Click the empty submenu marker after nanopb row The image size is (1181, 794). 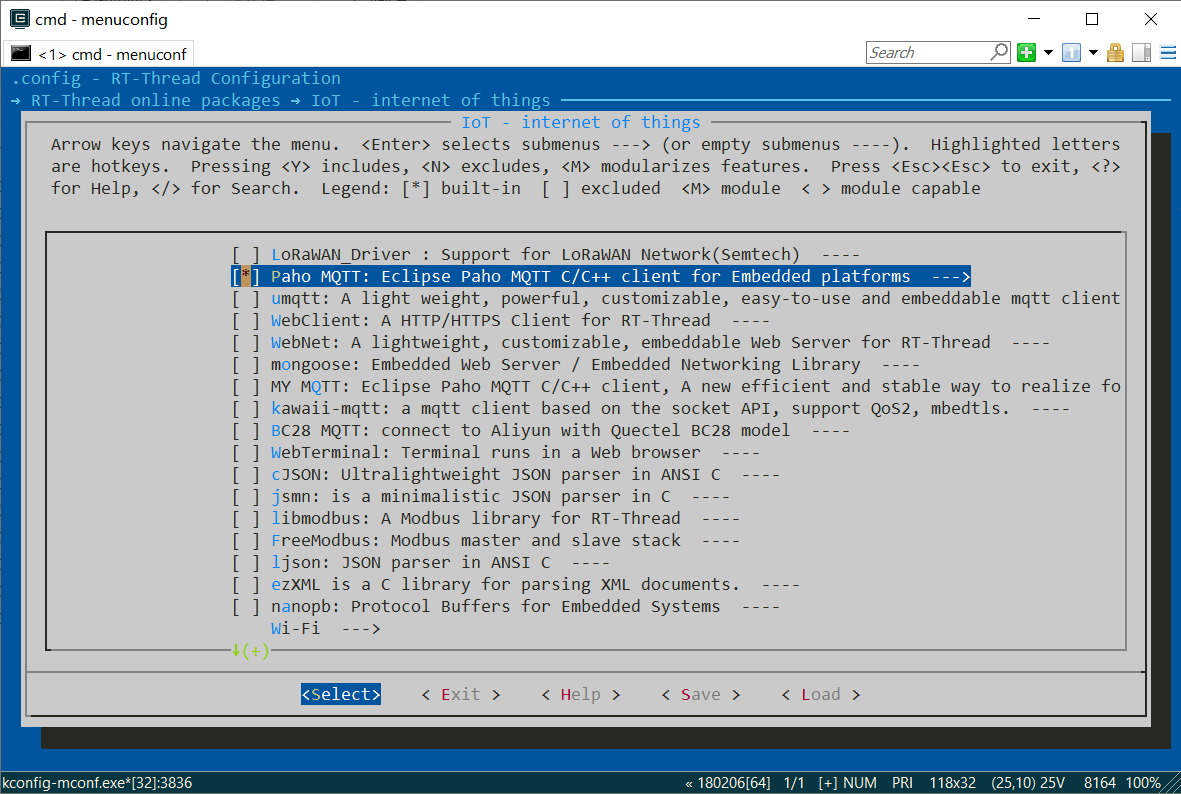tap(761, 606)
